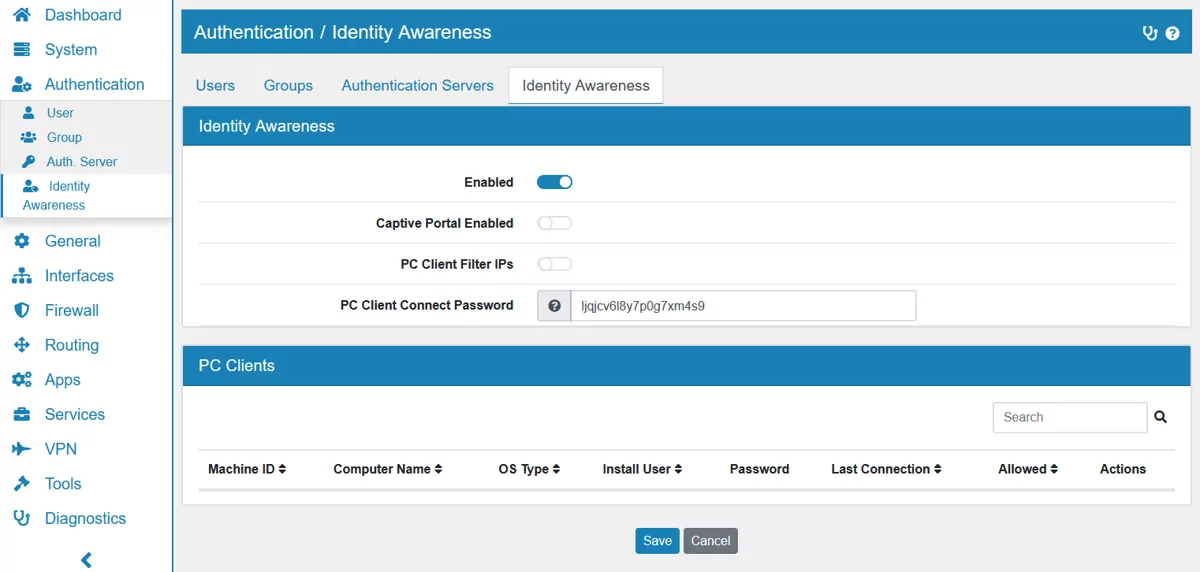Click the Save button

point(657,541)
